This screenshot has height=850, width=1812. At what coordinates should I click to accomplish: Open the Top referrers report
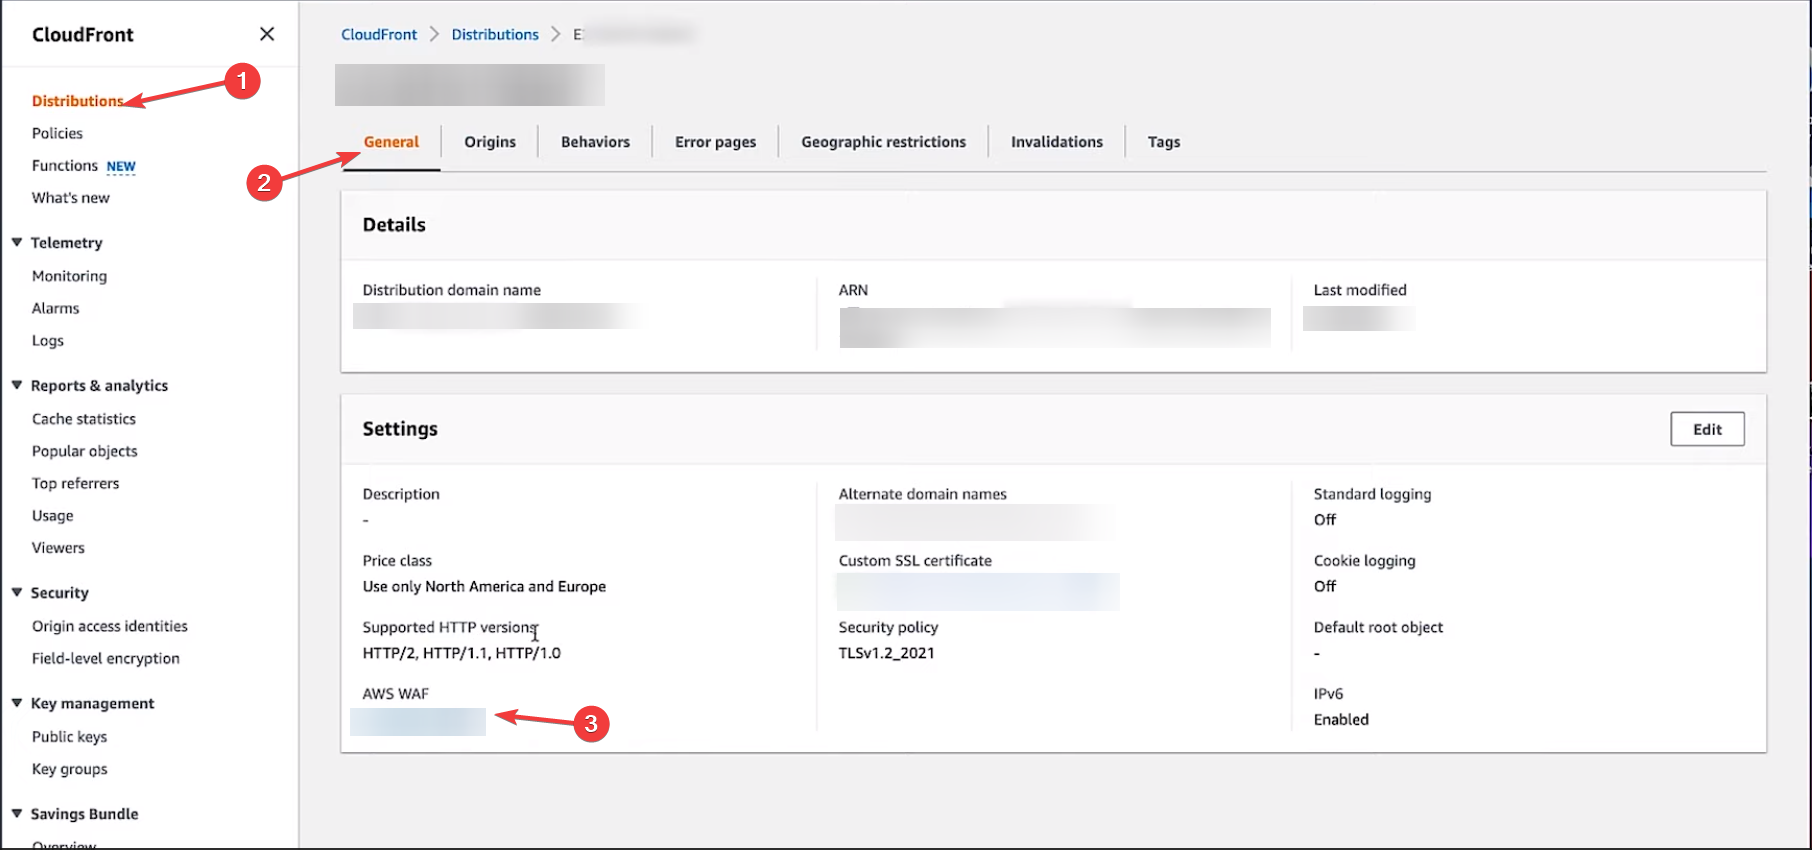pyautogui.click(x=75, y=483)
